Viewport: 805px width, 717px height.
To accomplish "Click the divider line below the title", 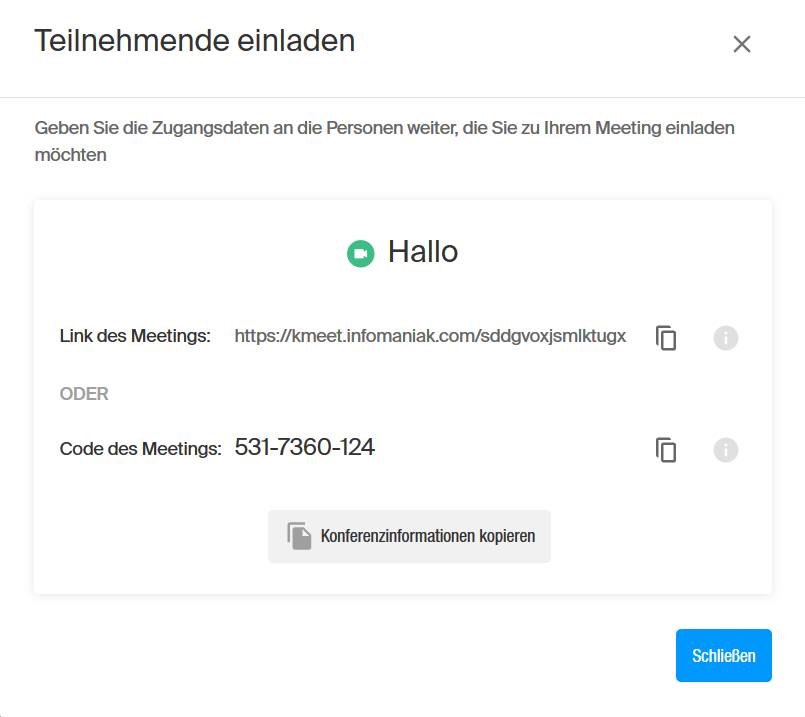I will click(402, 97).
